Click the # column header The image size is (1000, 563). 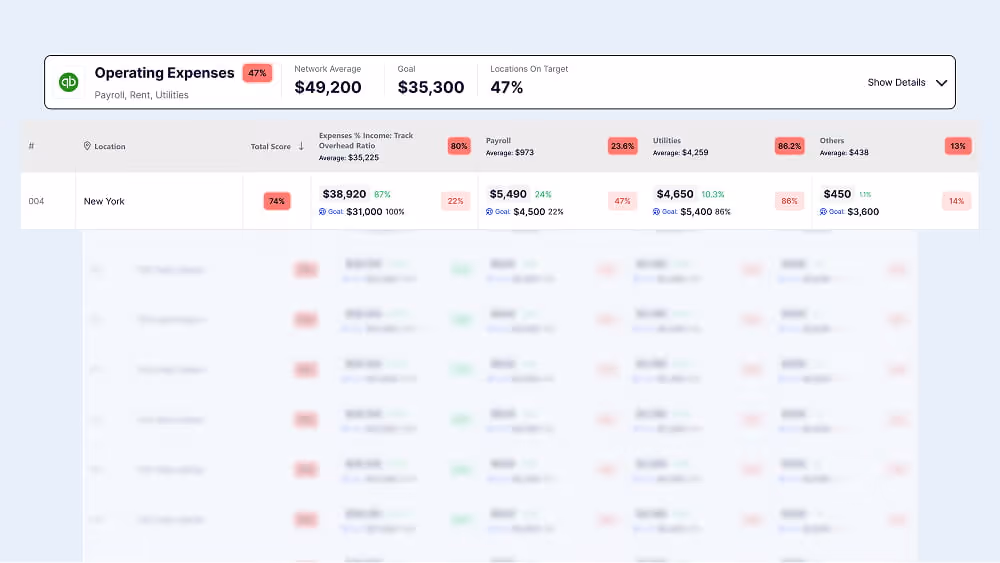click(x=31, y=146)
